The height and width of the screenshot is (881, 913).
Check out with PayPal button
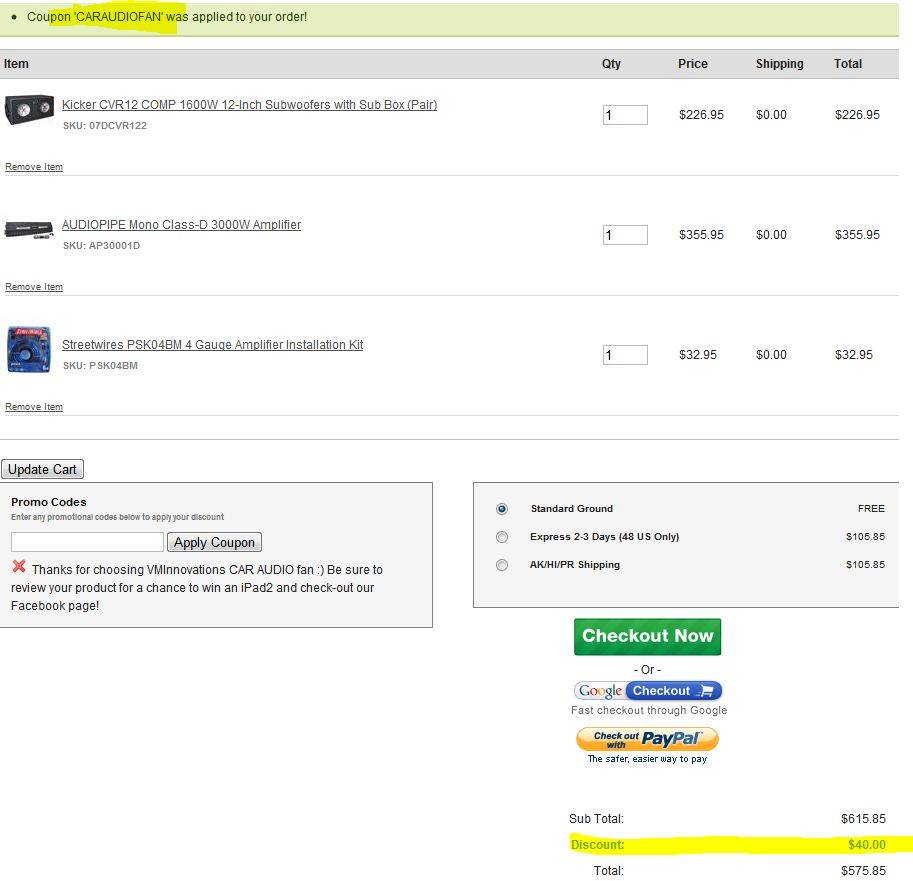[x=647, y=740]
